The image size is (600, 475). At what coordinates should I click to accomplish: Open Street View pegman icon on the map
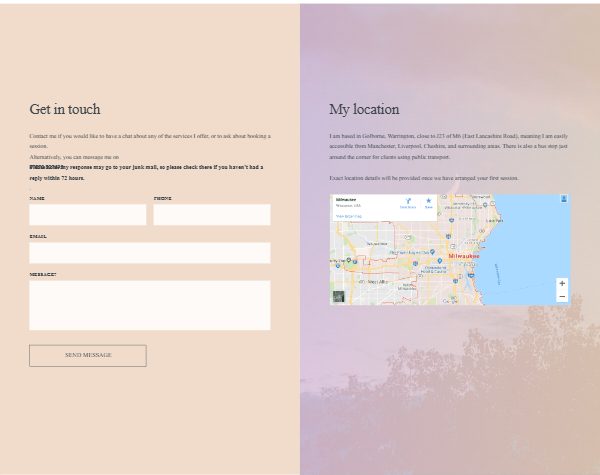click(564, 199)
